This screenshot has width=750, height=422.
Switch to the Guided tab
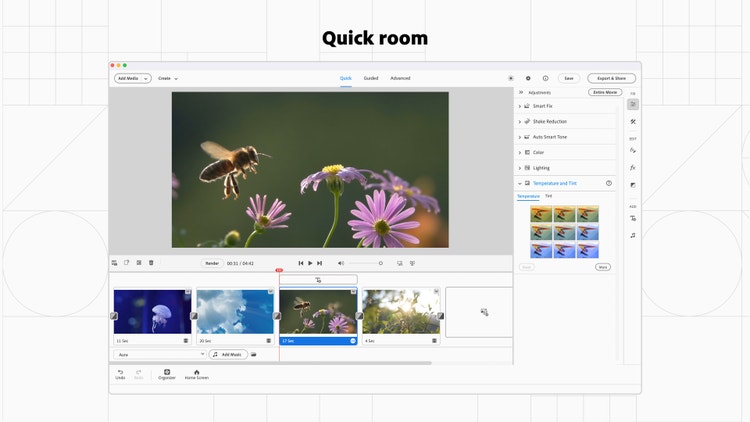pyautogui.click(x=371, y=78)
